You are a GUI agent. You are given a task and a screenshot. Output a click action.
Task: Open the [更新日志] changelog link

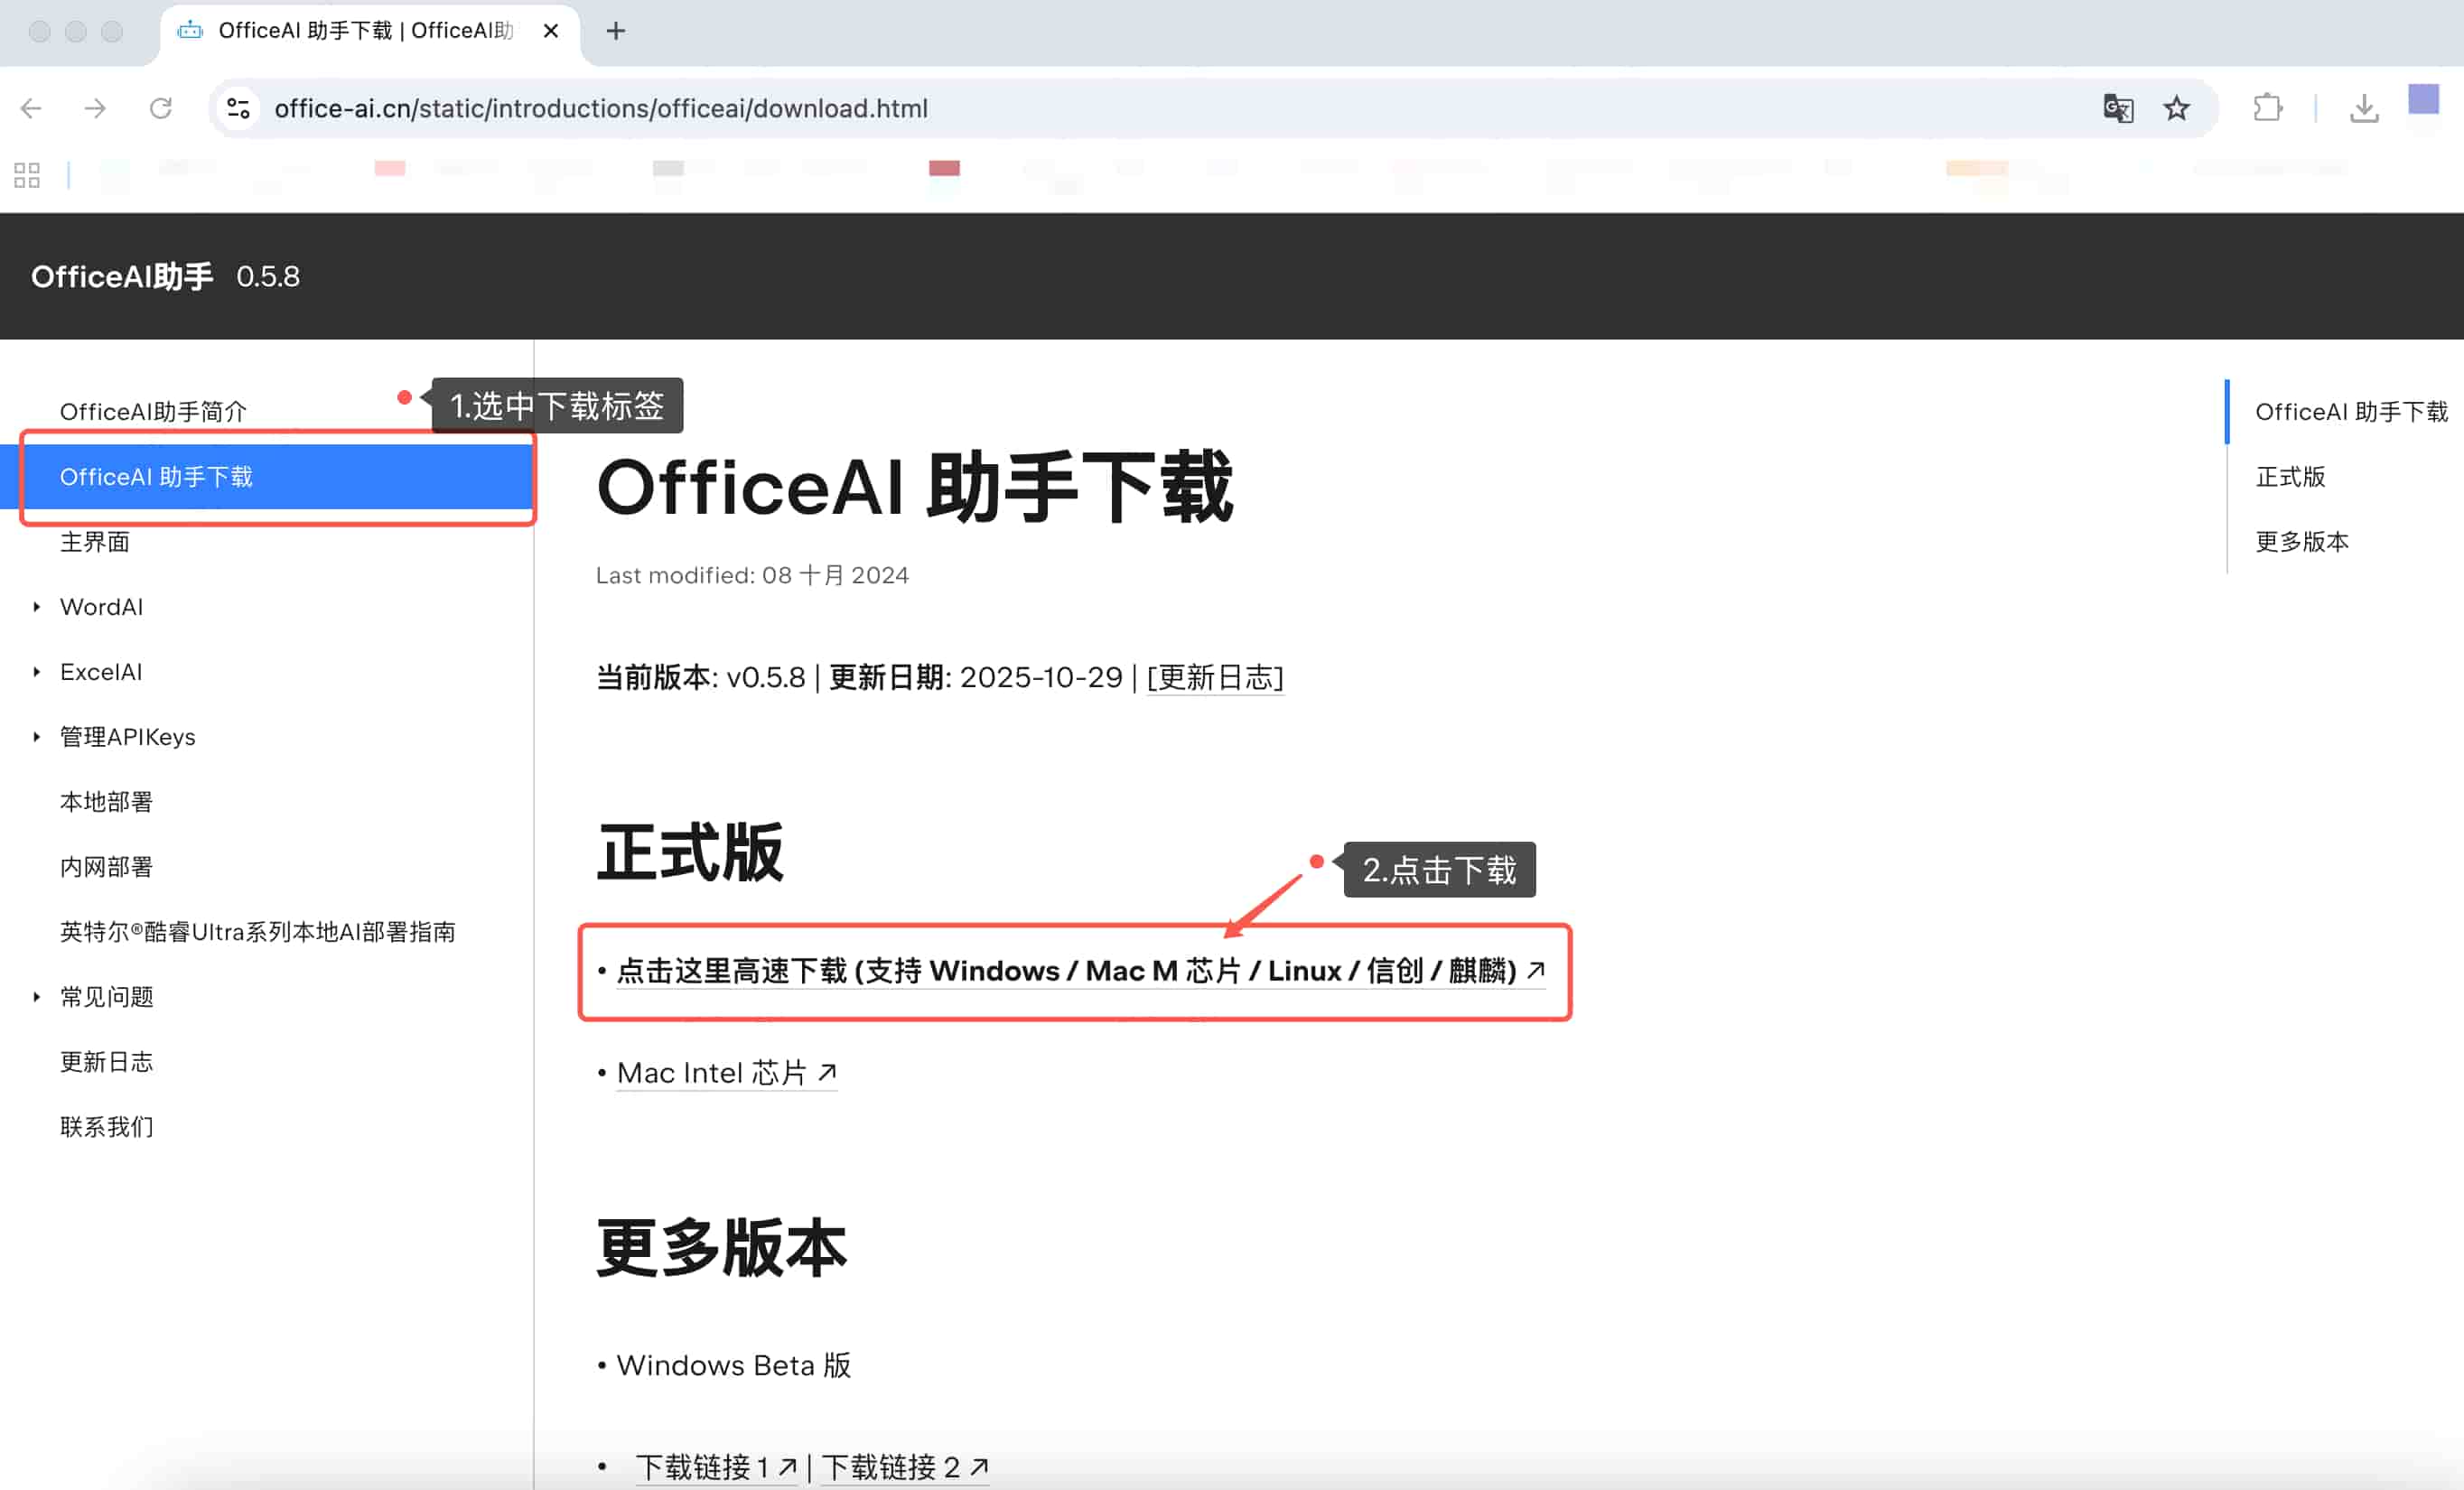pos(1216,678)
